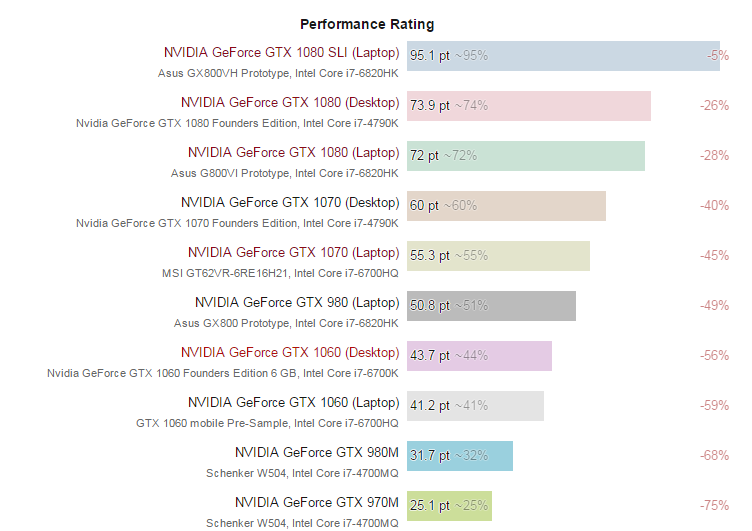Screen dimensions: 752x531
Task: Click the light blue 31.7 pt bar
Action: click(x=459, y=456)
